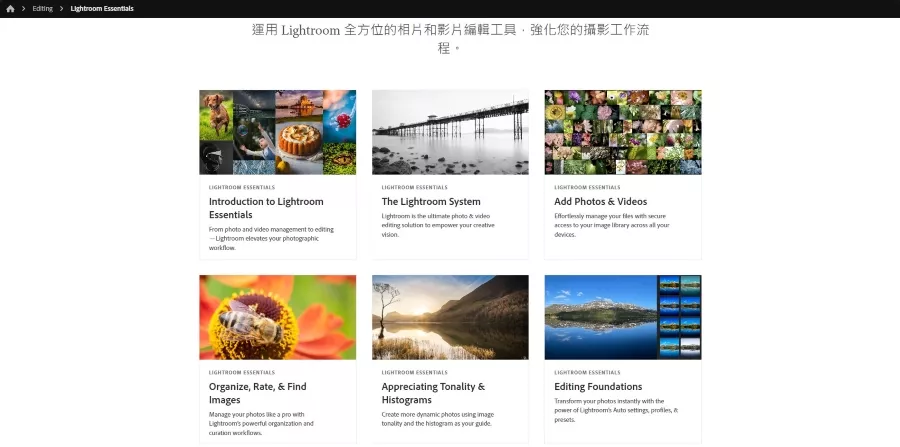Viewport: 900px width, 447px height.
Task: Open the photo collage thumbnail with dog
Action: click(x=278, y=132)
